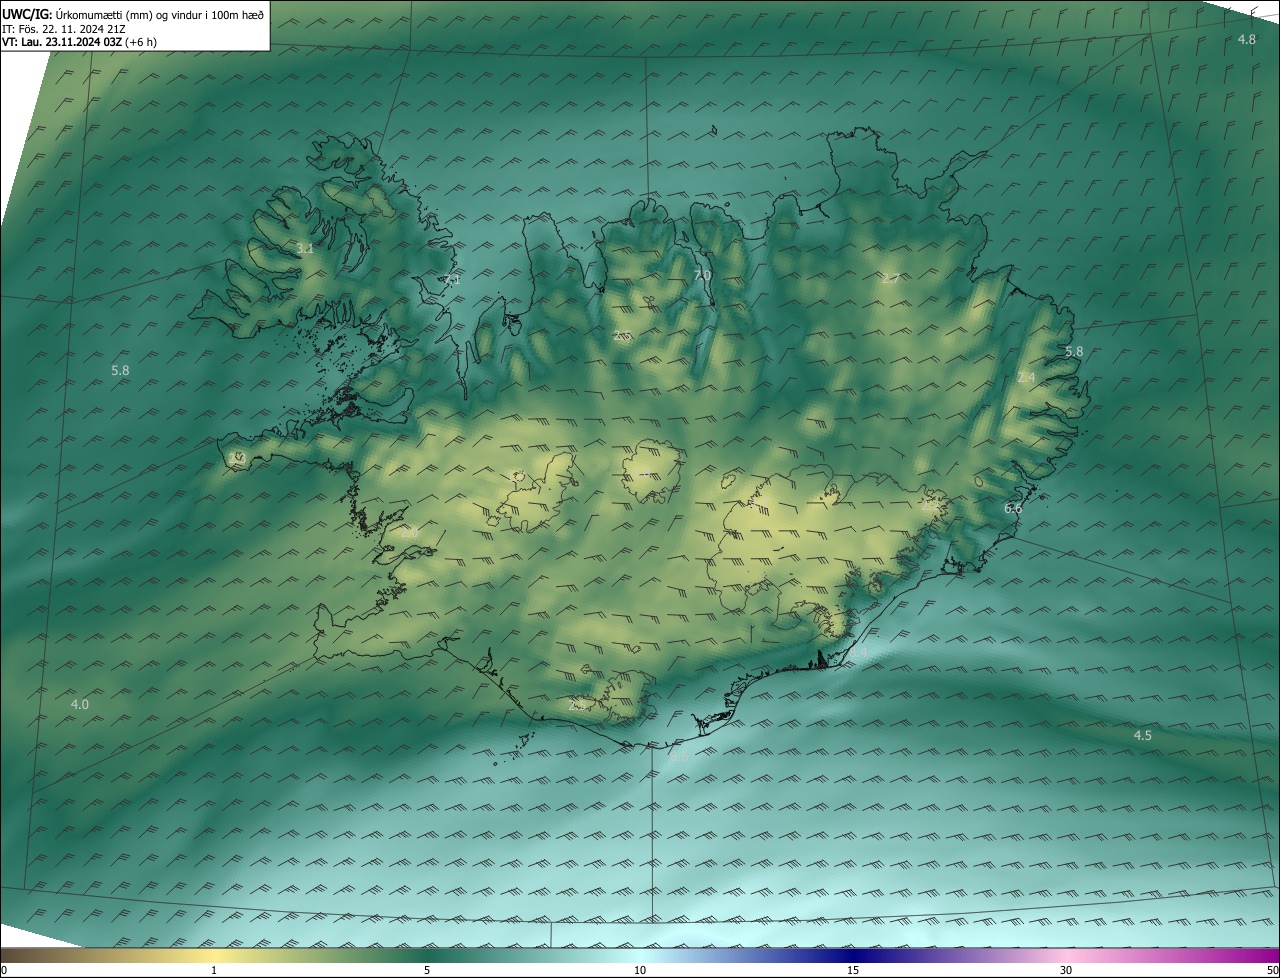This screenshot has height=978, width=1280.
Task: Click tick label 0 on the color scale
Action: (x=3, y=970)
